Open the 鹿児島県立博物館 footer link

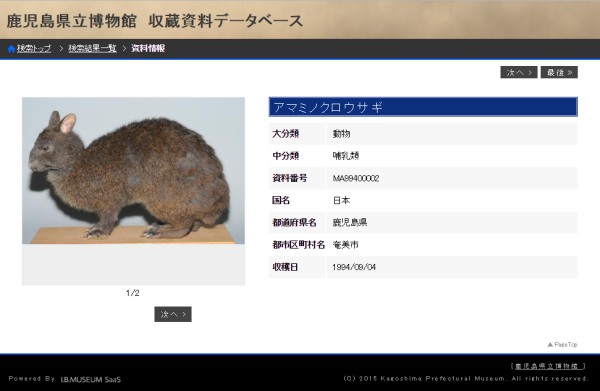click(548, 366)
